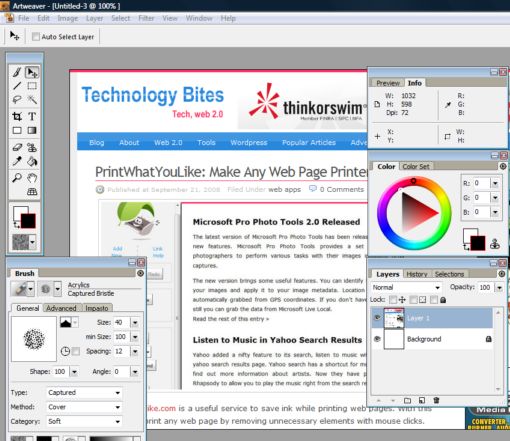Open the brush tip profile dropdown
Viewport: 510px width, 441px height.
(x=69, y=322)
